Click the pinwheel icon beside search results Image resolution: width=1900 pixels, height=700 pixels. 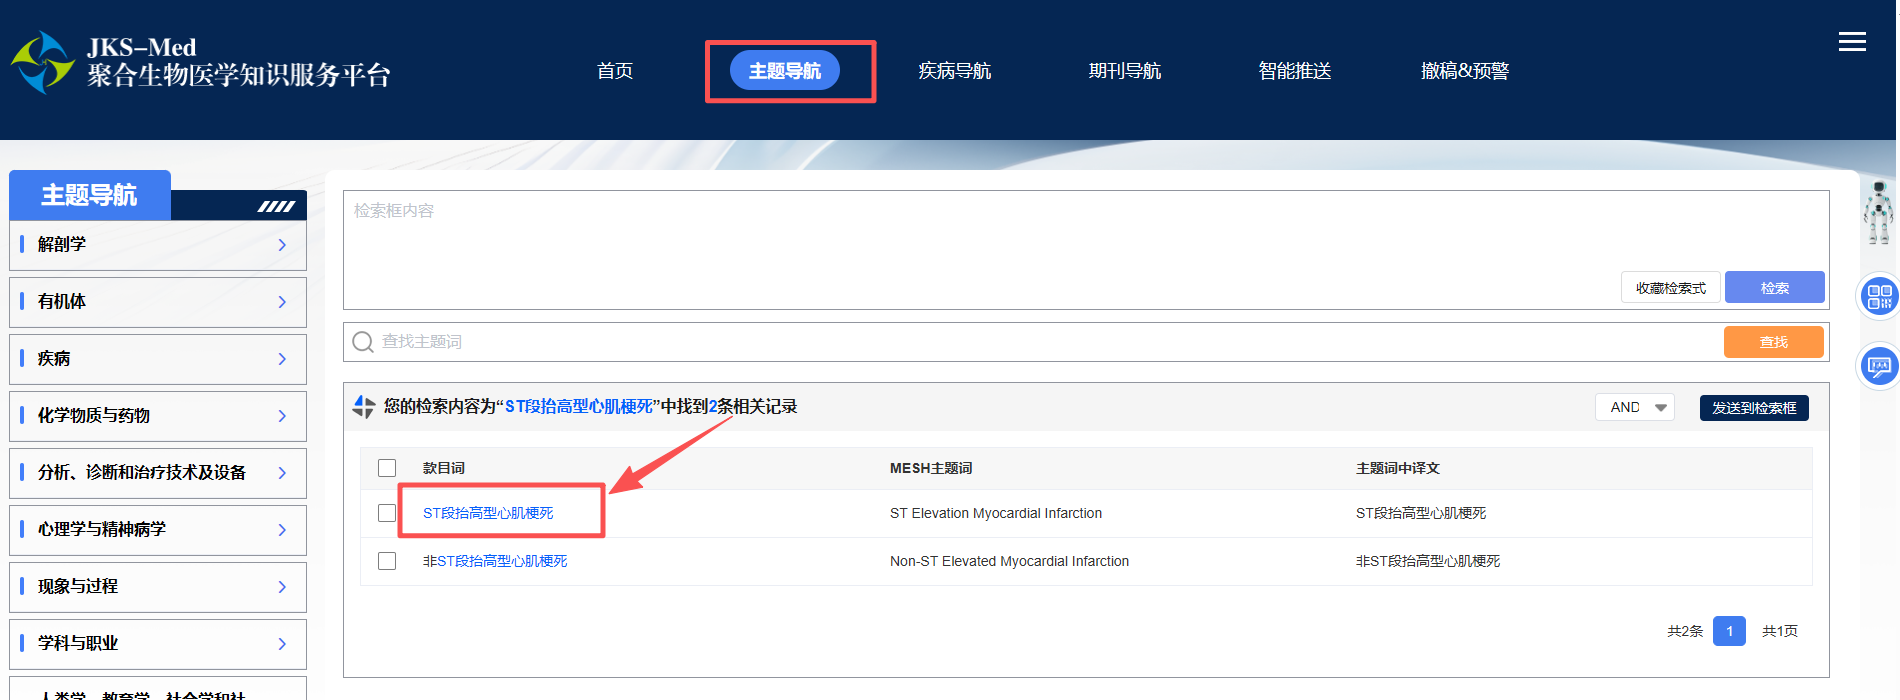(x=364, y=407)
